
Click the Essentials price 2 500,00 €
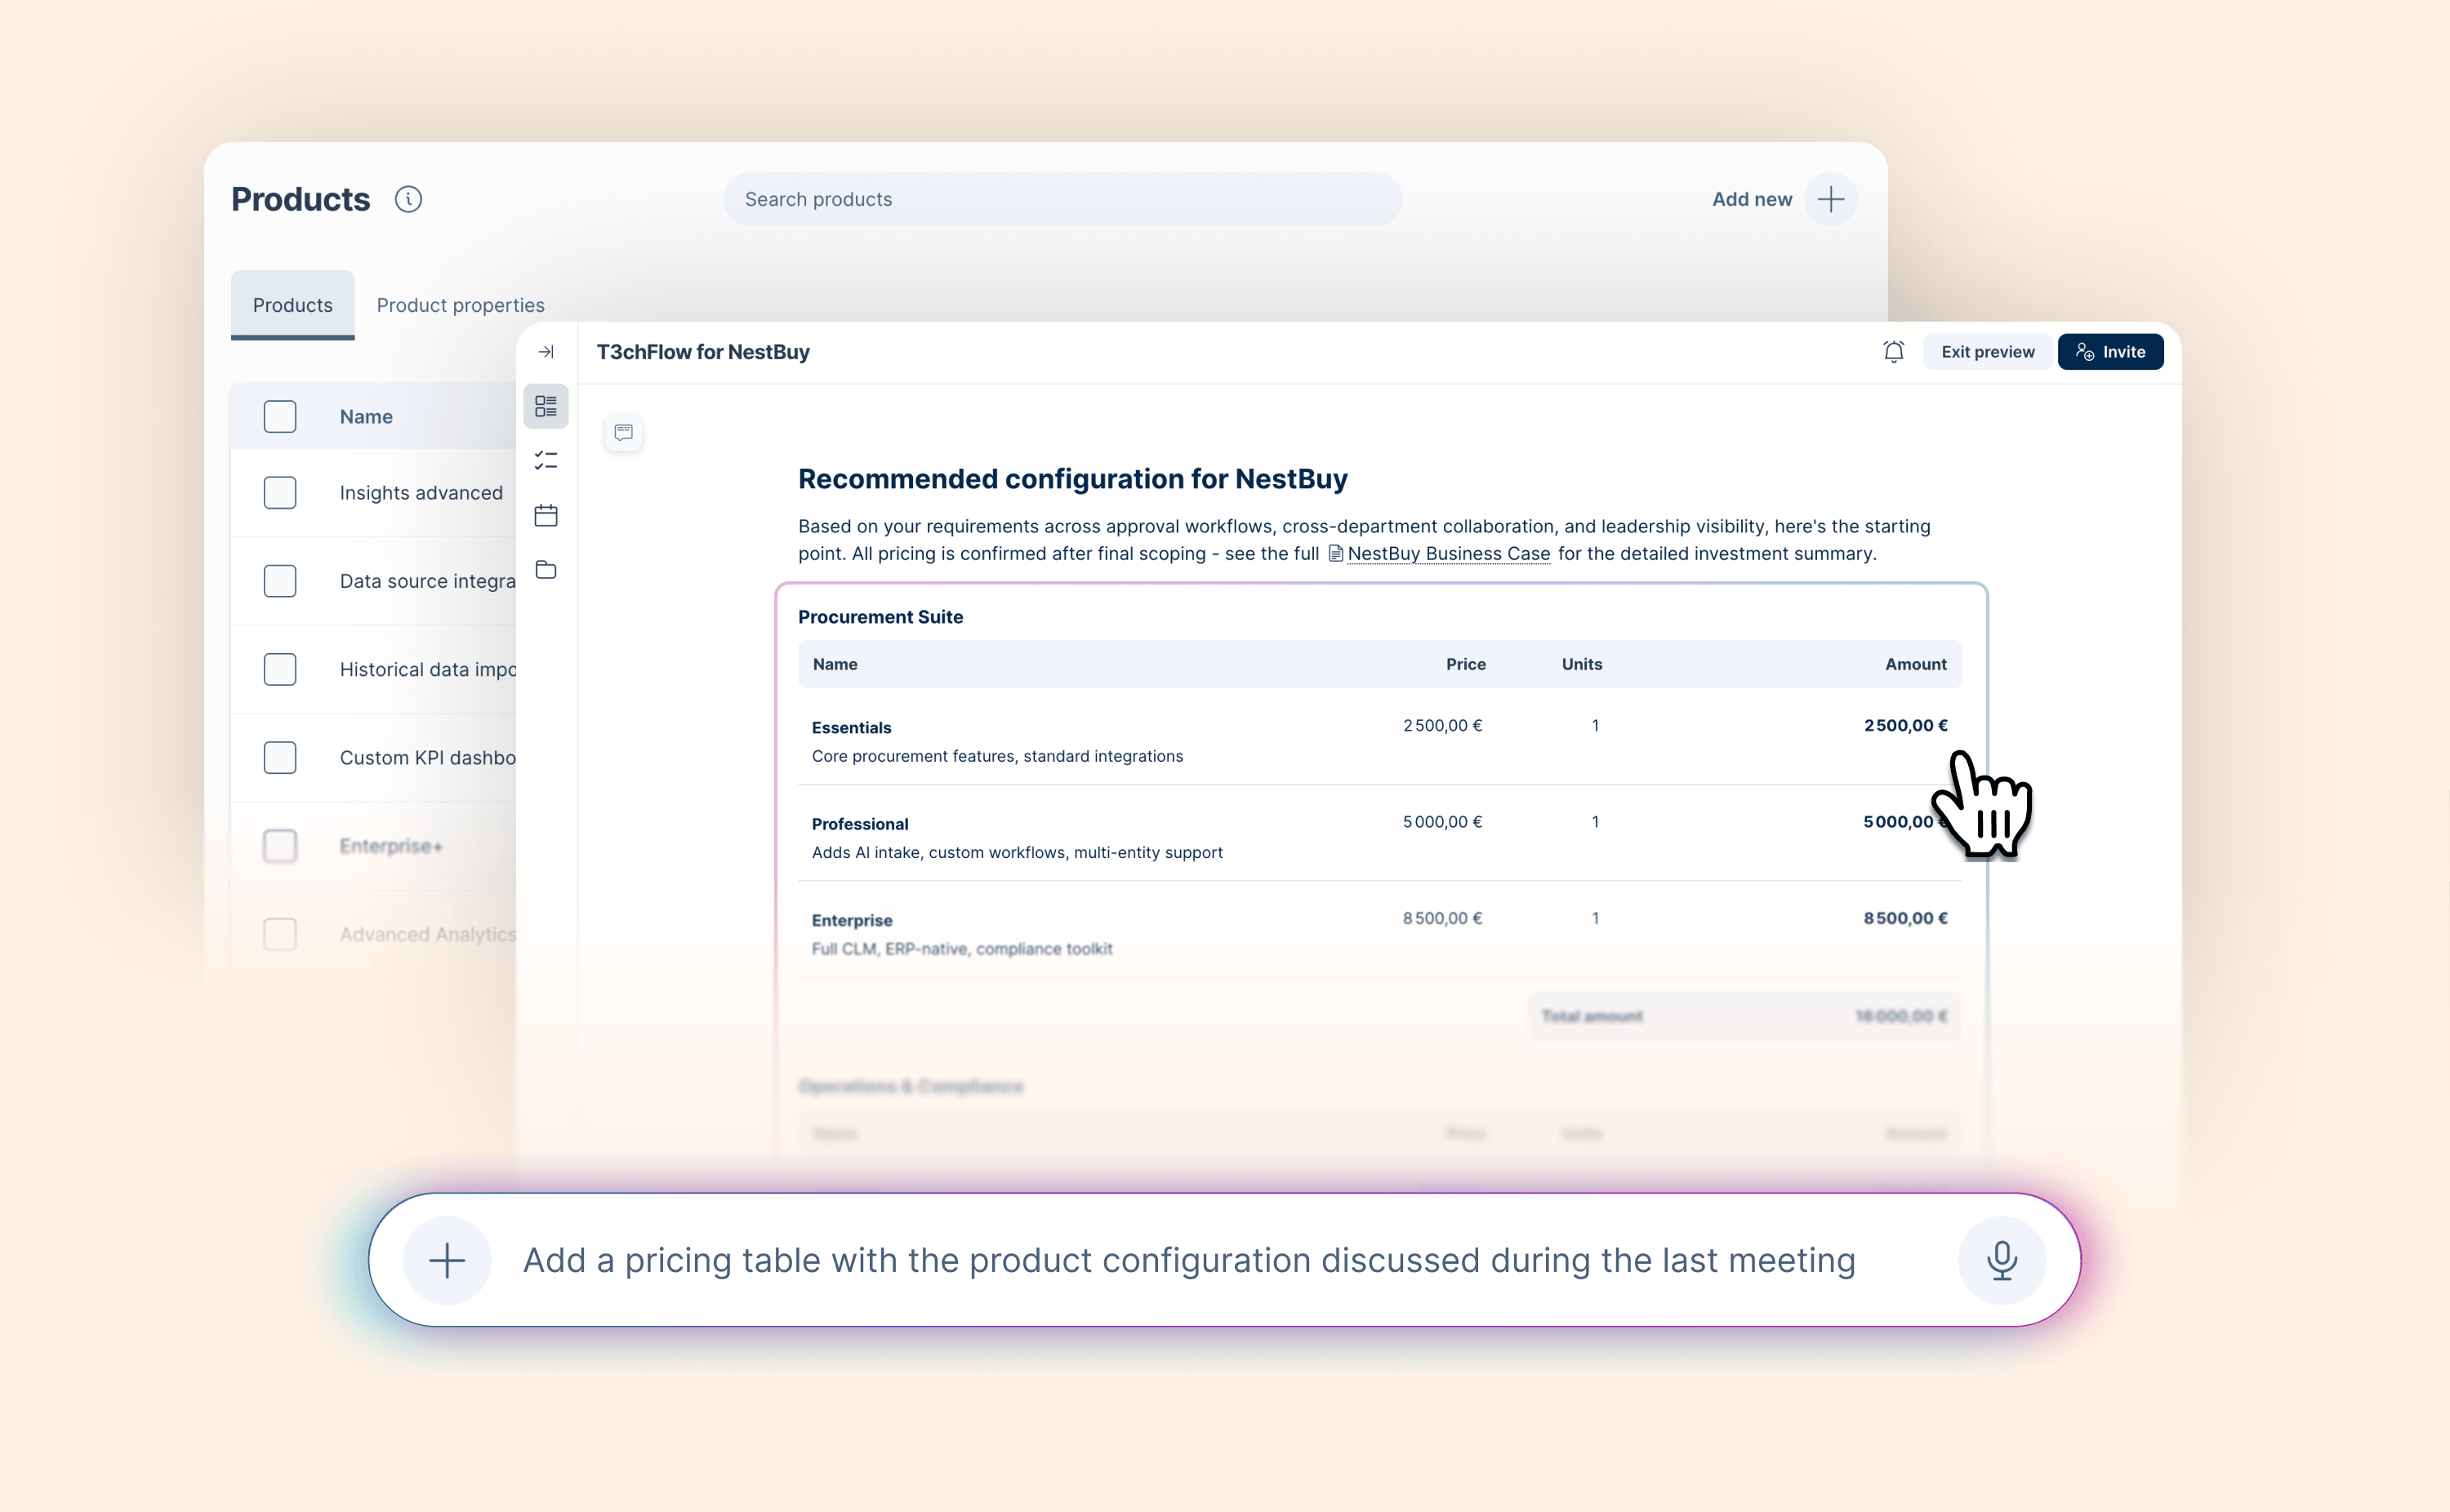point(1443,725)
